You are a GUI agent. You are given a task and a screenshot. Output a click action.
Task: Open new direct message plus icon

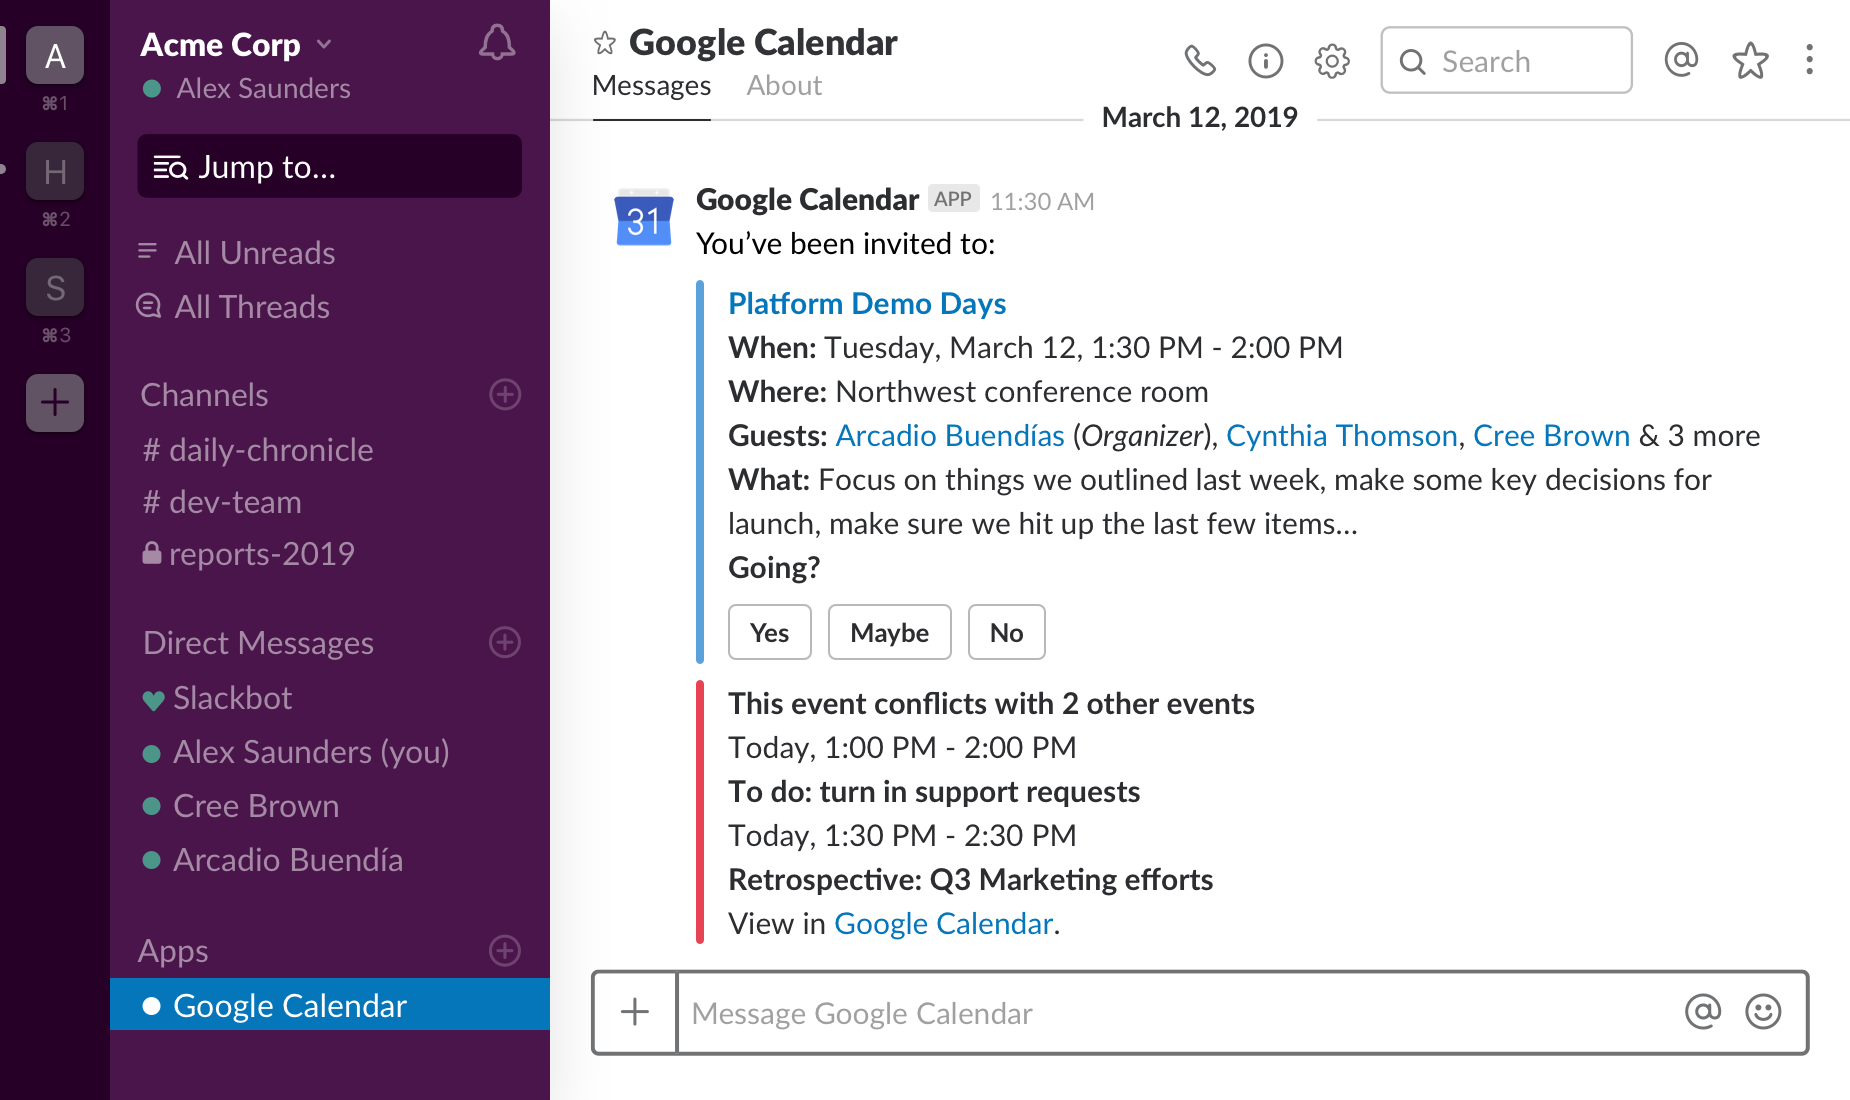[503, 643]
